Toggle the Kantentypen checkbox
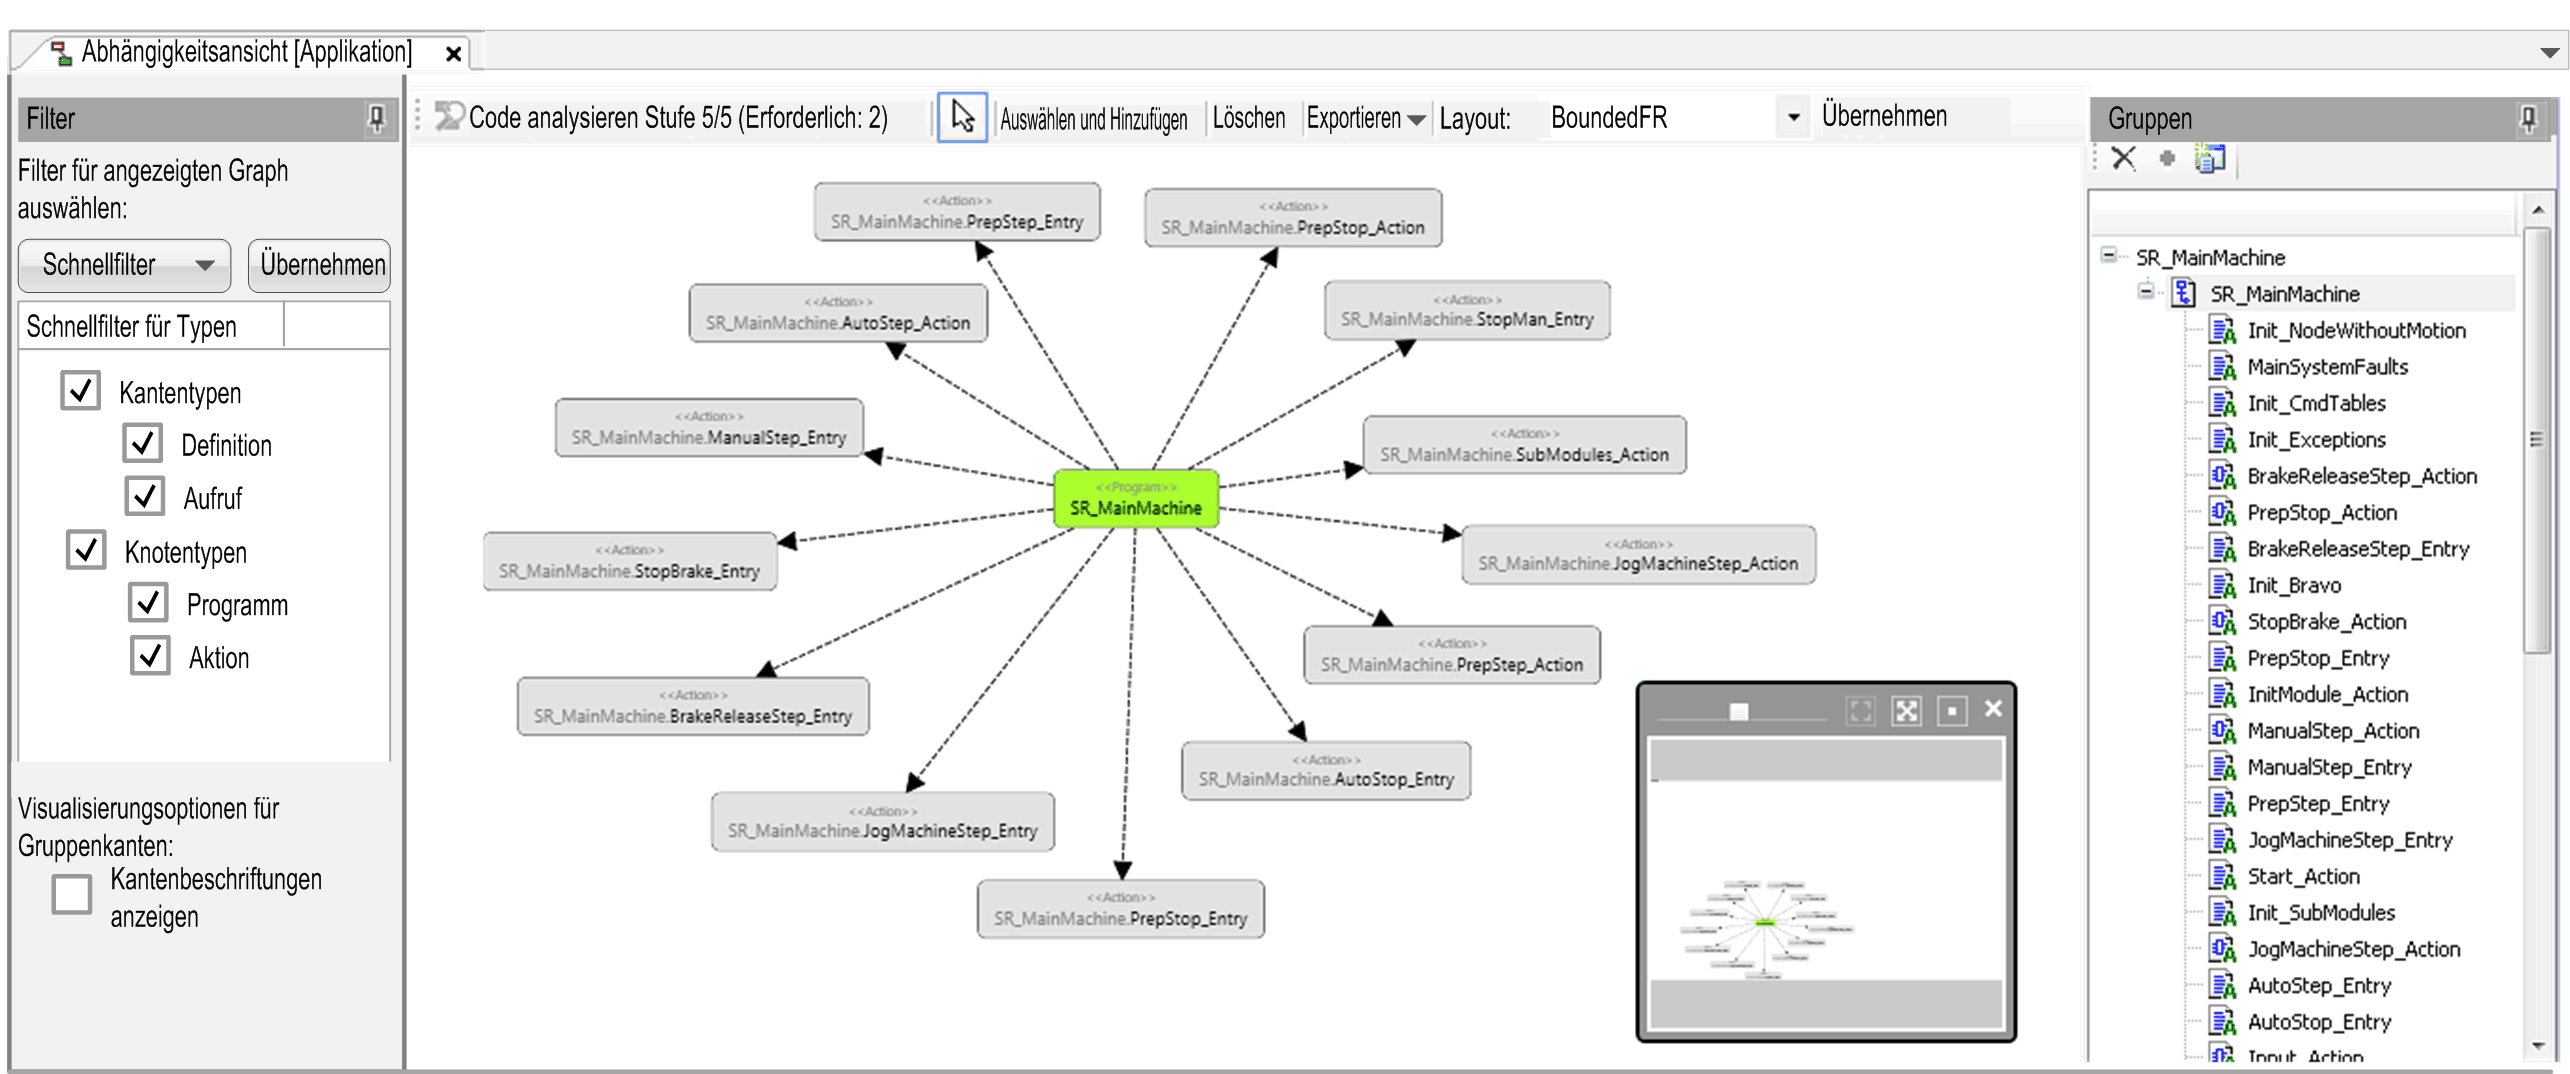The height and width of the screenshot is (1074, 2570). click(80, 390)
